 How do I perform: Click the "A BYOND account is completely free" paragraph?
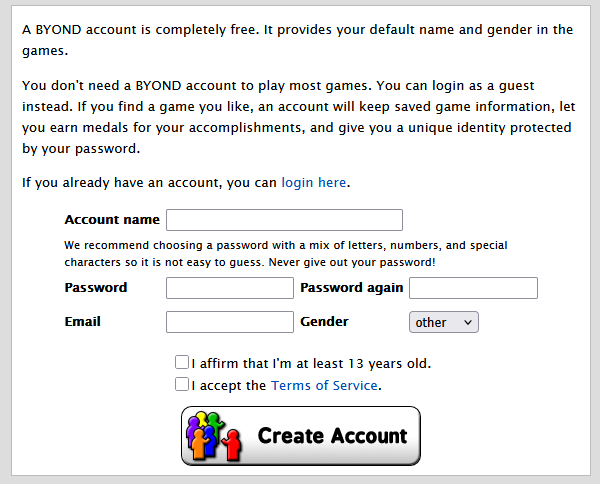coord(297,39)
